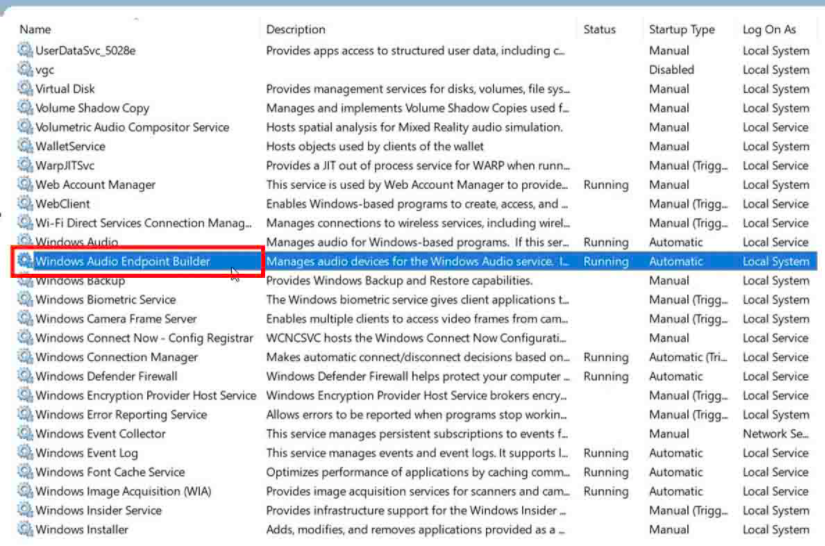The height and width of the screenshot is (546, 825).
Task: Select the Windows Biometric Service row
Action: click(105, 300)
